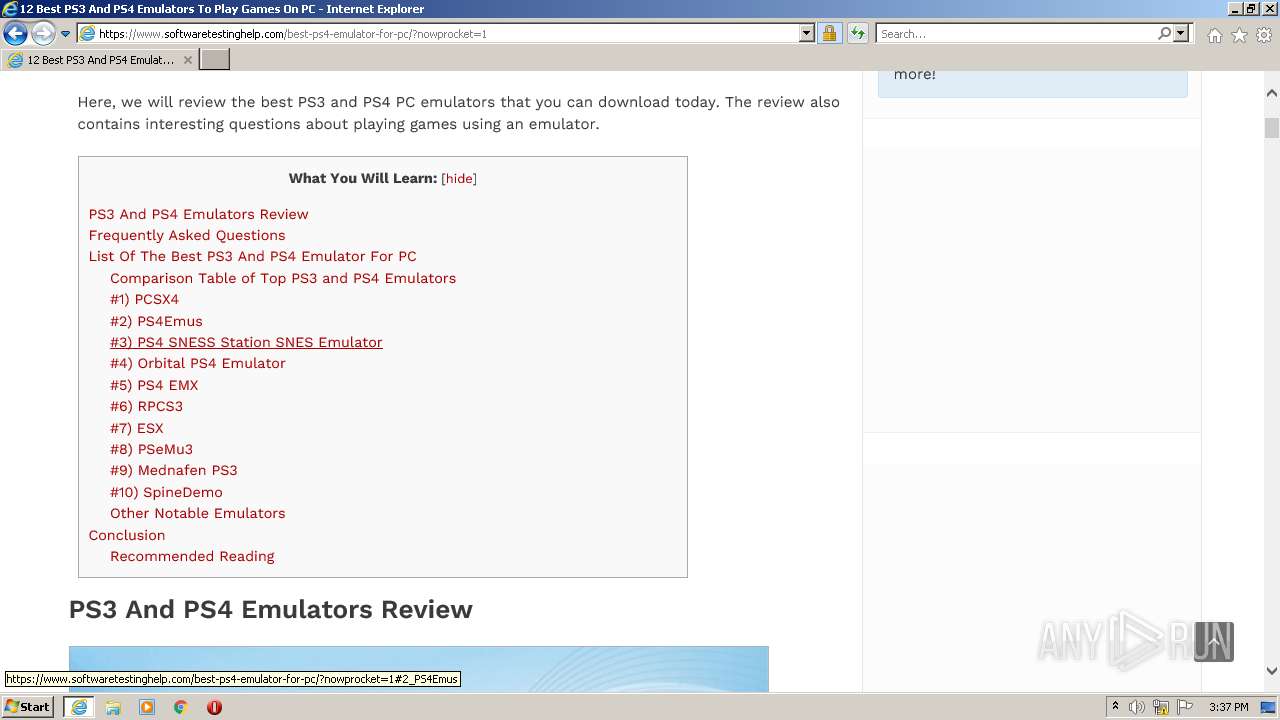Hide the What You Will Learn contents
Viewport: 1280px width, 720px height.
tap(459, 178)
